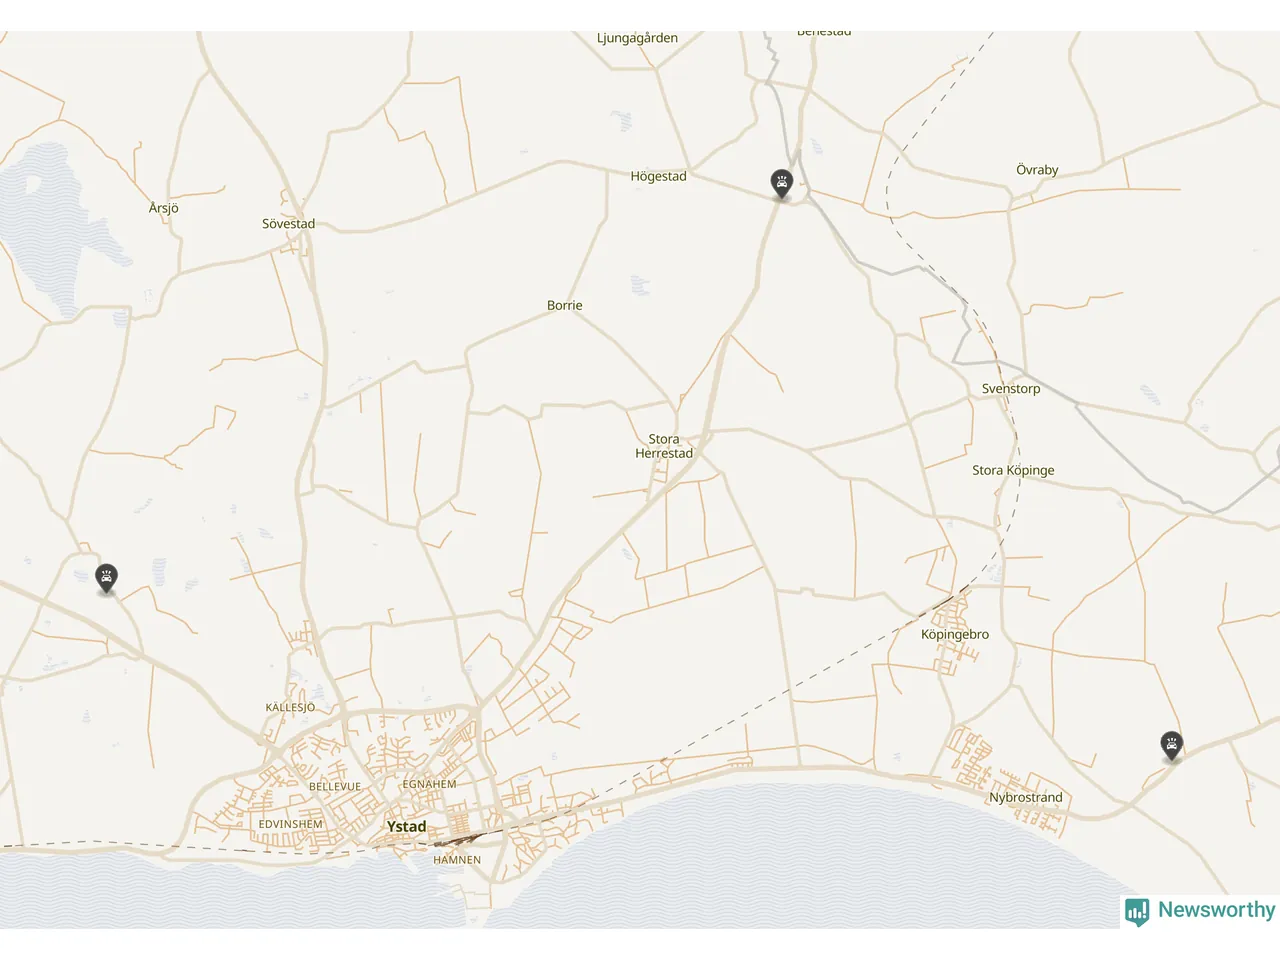Click the Övraby village label
The image size is (1280, 960).
click(x=1037, y=170)
